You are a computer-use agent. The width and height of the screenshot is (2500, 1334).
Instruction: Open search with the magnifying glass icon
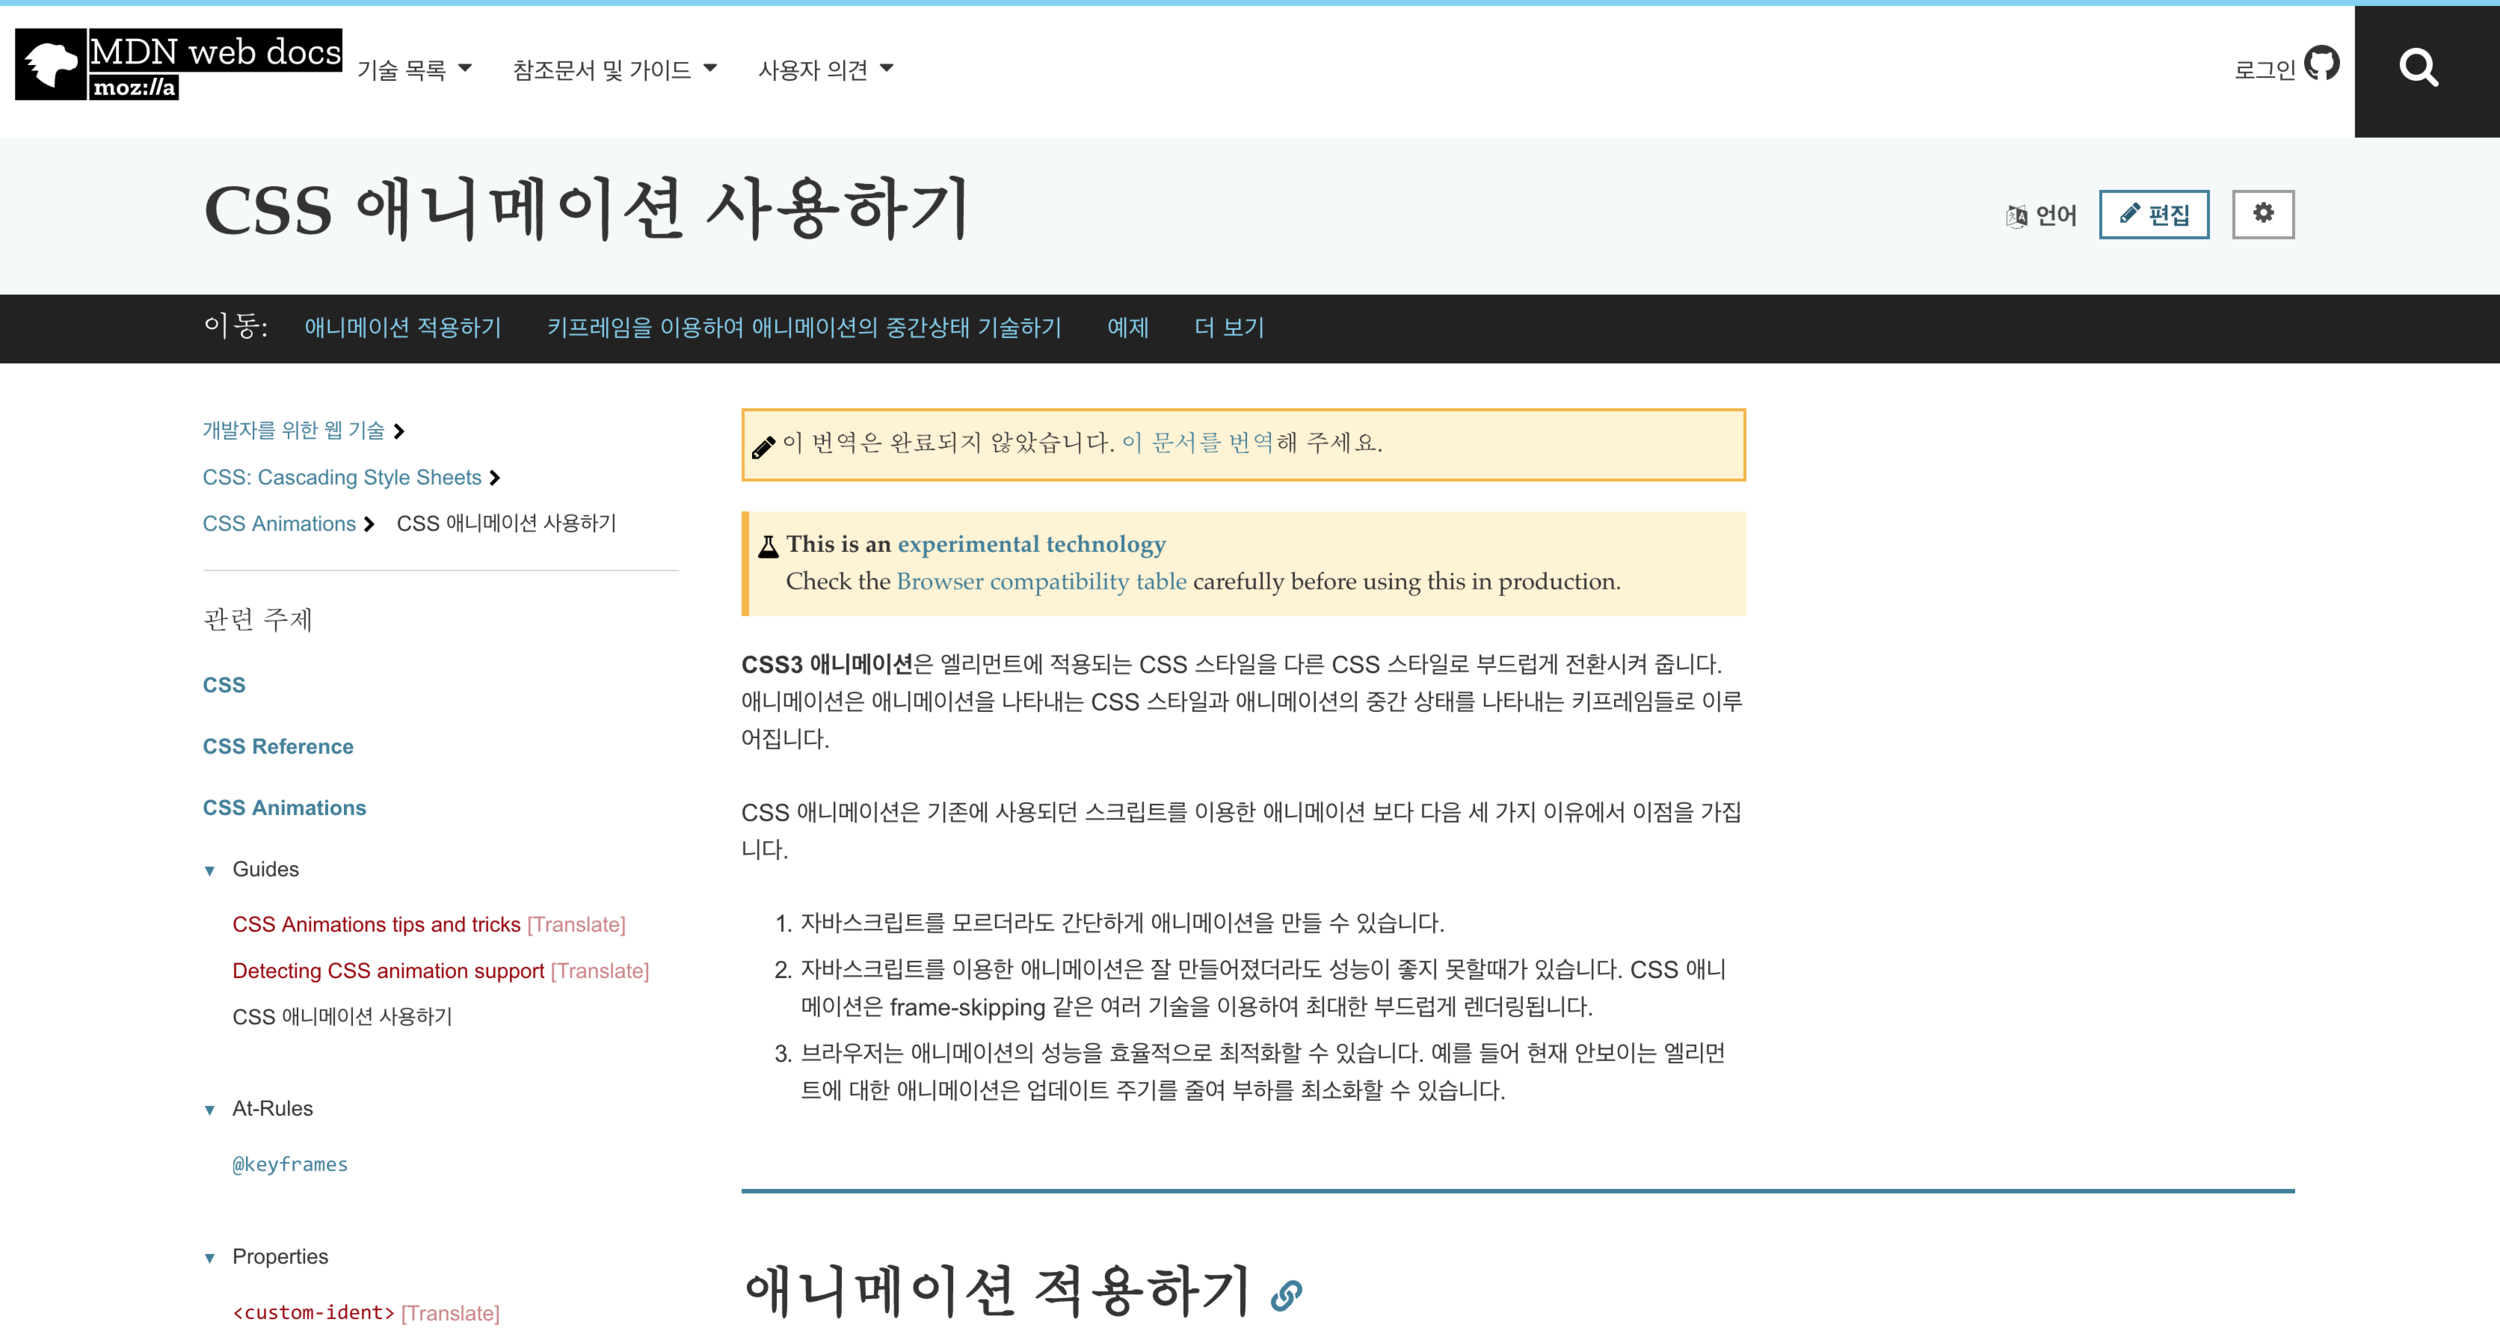[2418, 69]
